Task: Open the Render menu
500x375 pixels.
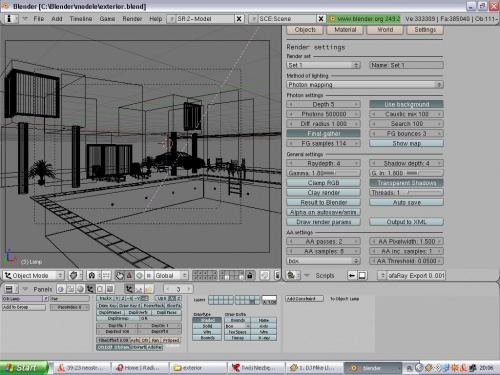Action: [x=132, y=19]
